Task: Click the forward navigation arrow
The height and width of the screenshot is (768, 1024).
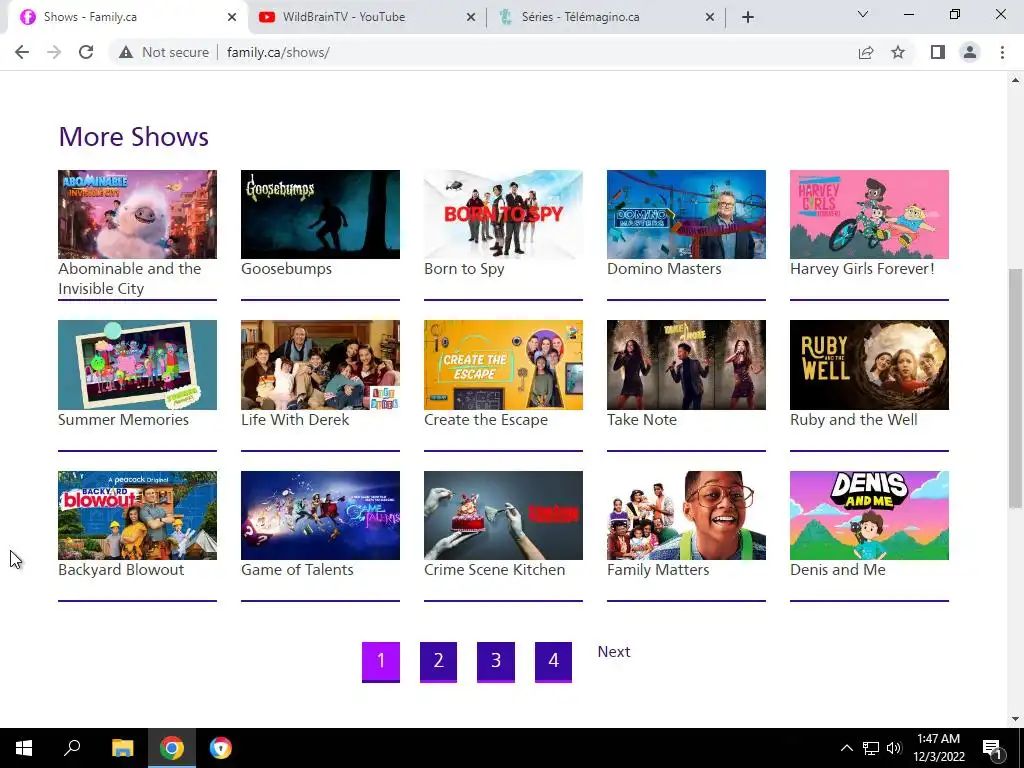Action: pos(54,52)
